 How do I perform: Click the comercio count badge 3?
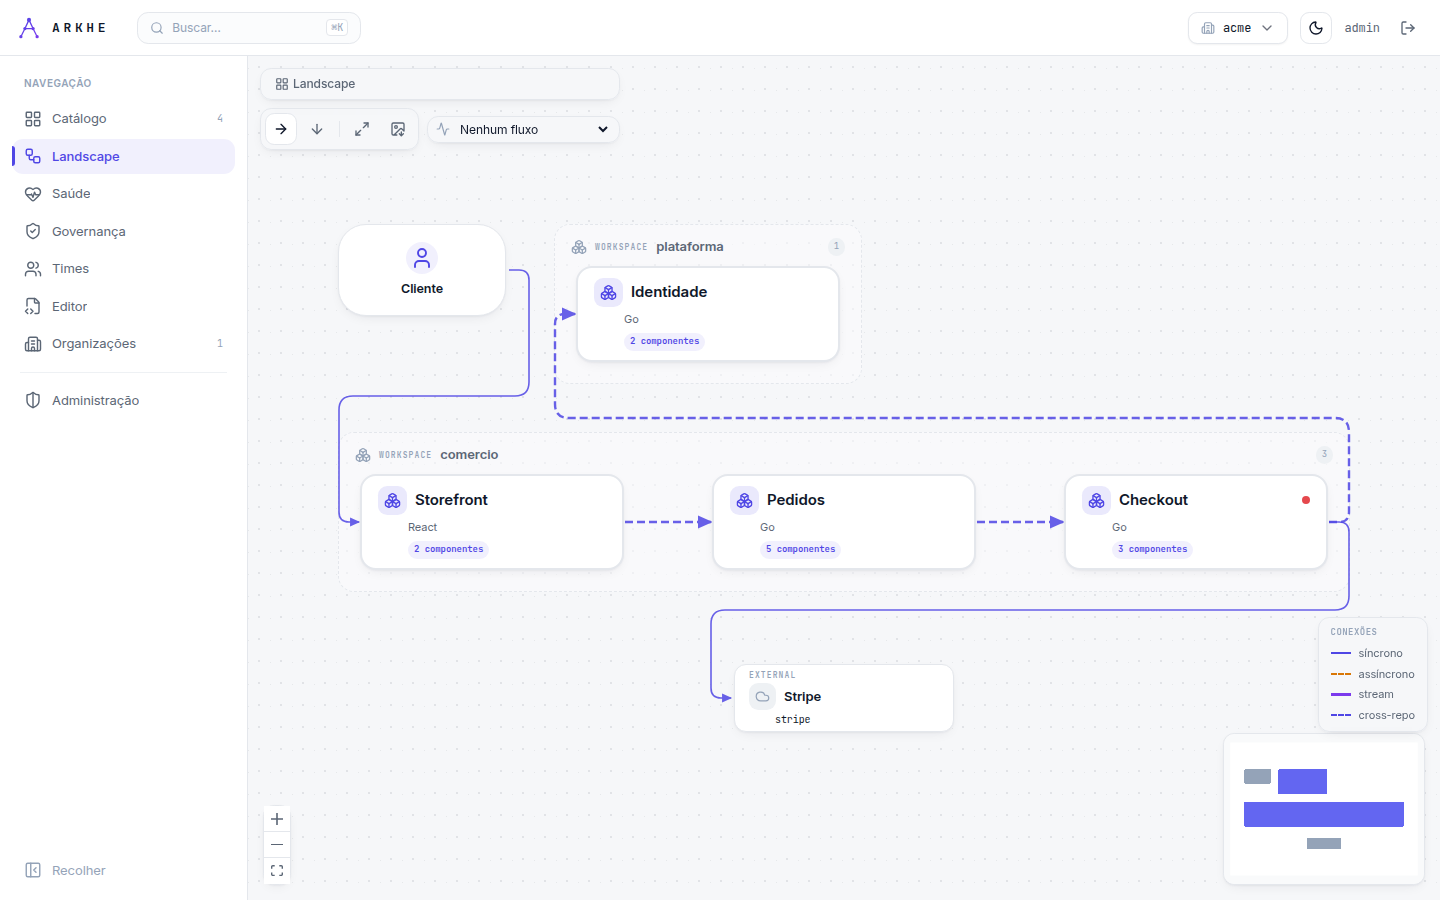1324,454
